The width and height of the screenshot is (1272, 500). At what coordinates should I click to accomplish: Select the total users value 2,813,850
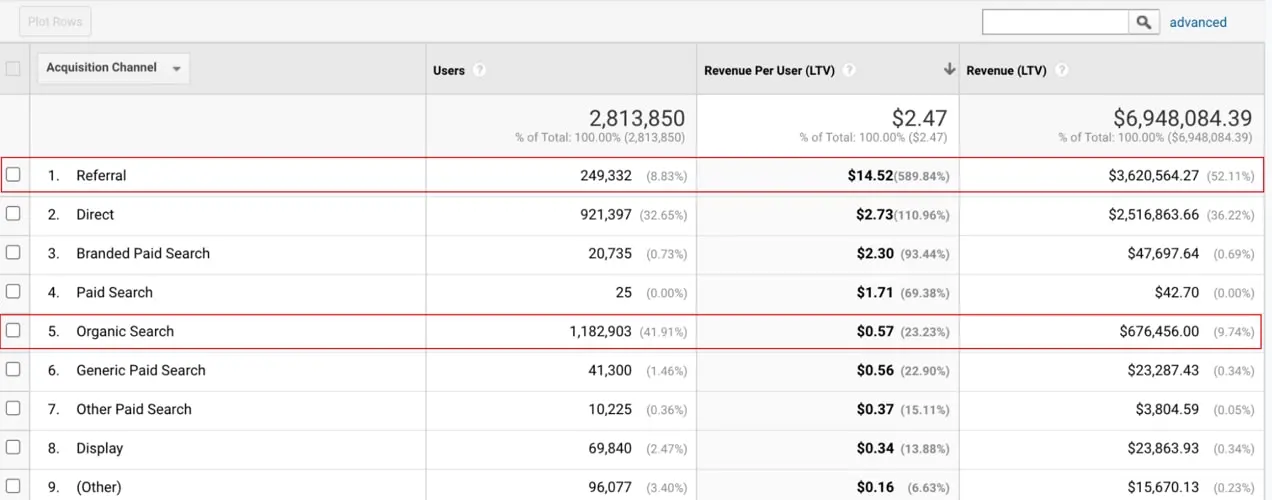tap(637, 119)
